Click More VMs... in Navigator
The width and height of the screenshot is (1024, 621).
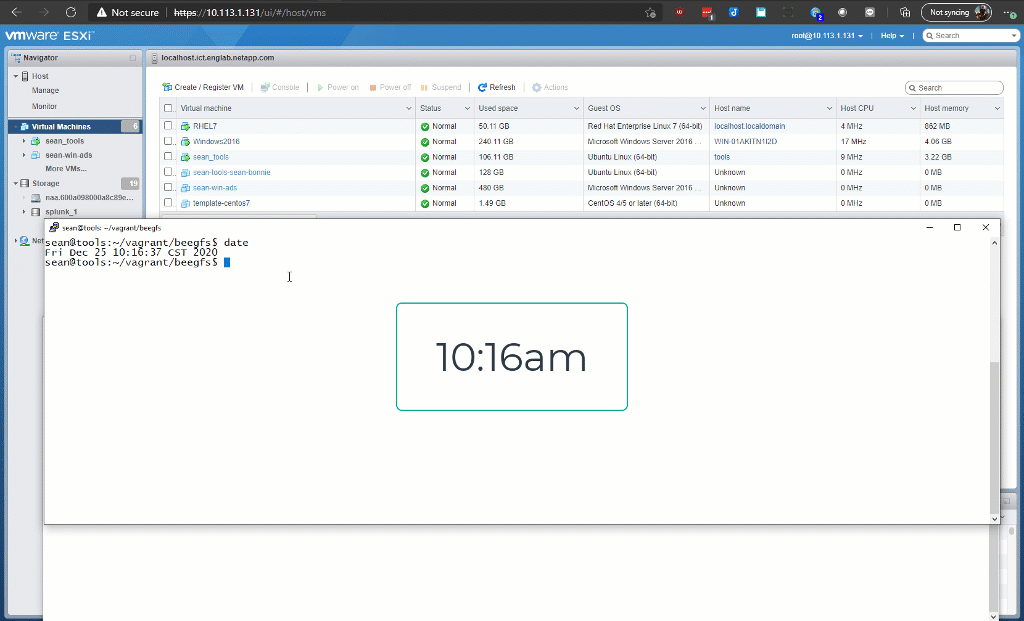pyautogui.click(x=65, y=168)
